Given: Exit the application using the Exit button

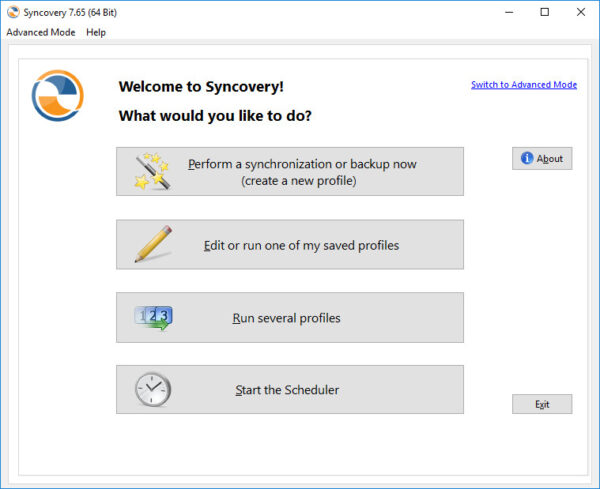Looking at the screenshot, I should click(x=542, y=404).
